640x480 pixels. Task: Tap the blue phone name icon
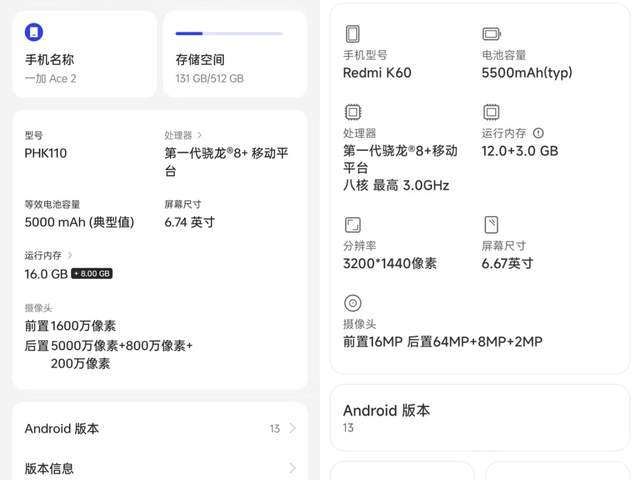coord(34,33)
